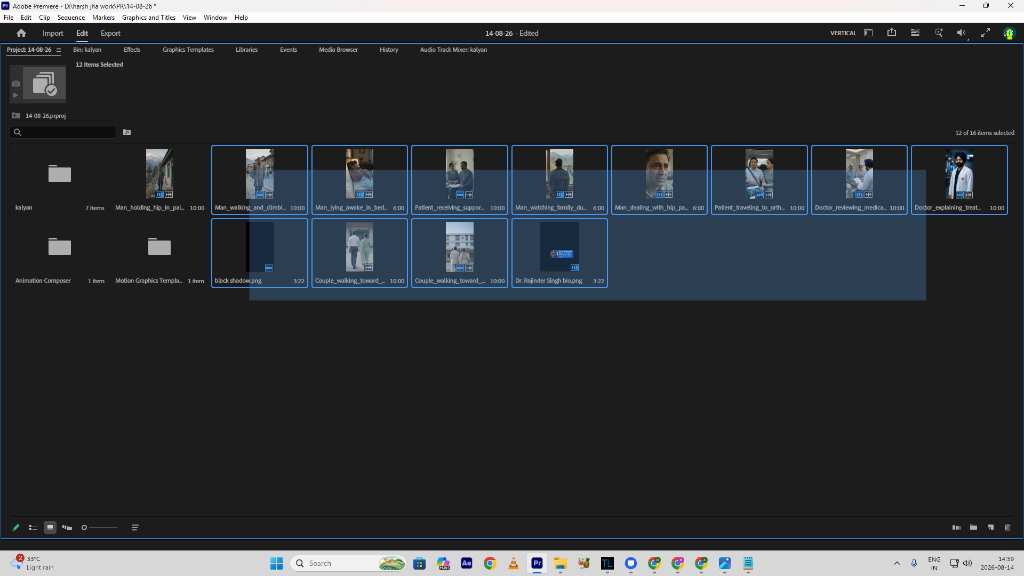Open the Import workspace
1024x576 pixels.
(x=53, y=33)
